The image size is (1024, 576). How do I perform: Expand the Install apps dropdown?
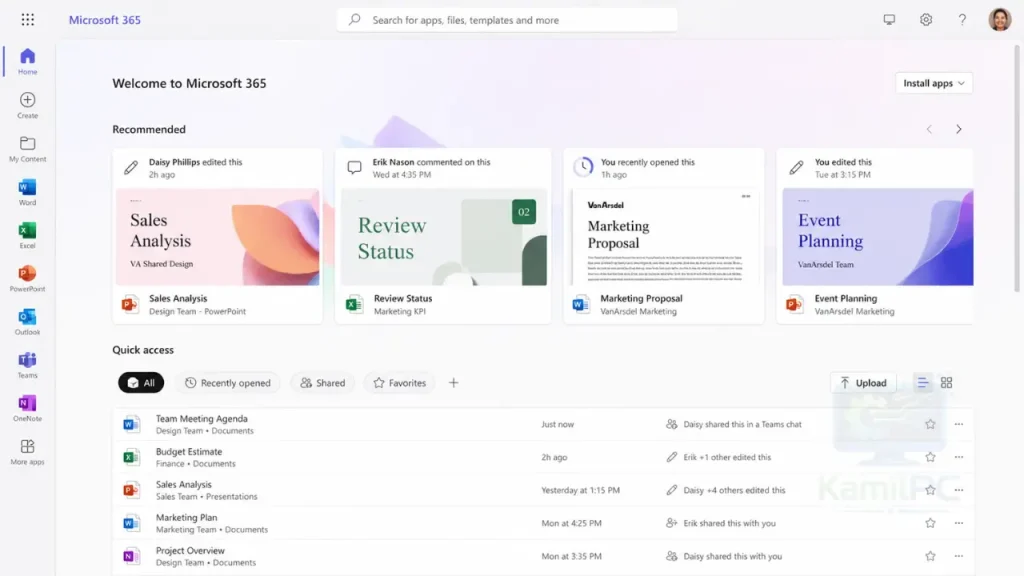(x=933, y=83)
